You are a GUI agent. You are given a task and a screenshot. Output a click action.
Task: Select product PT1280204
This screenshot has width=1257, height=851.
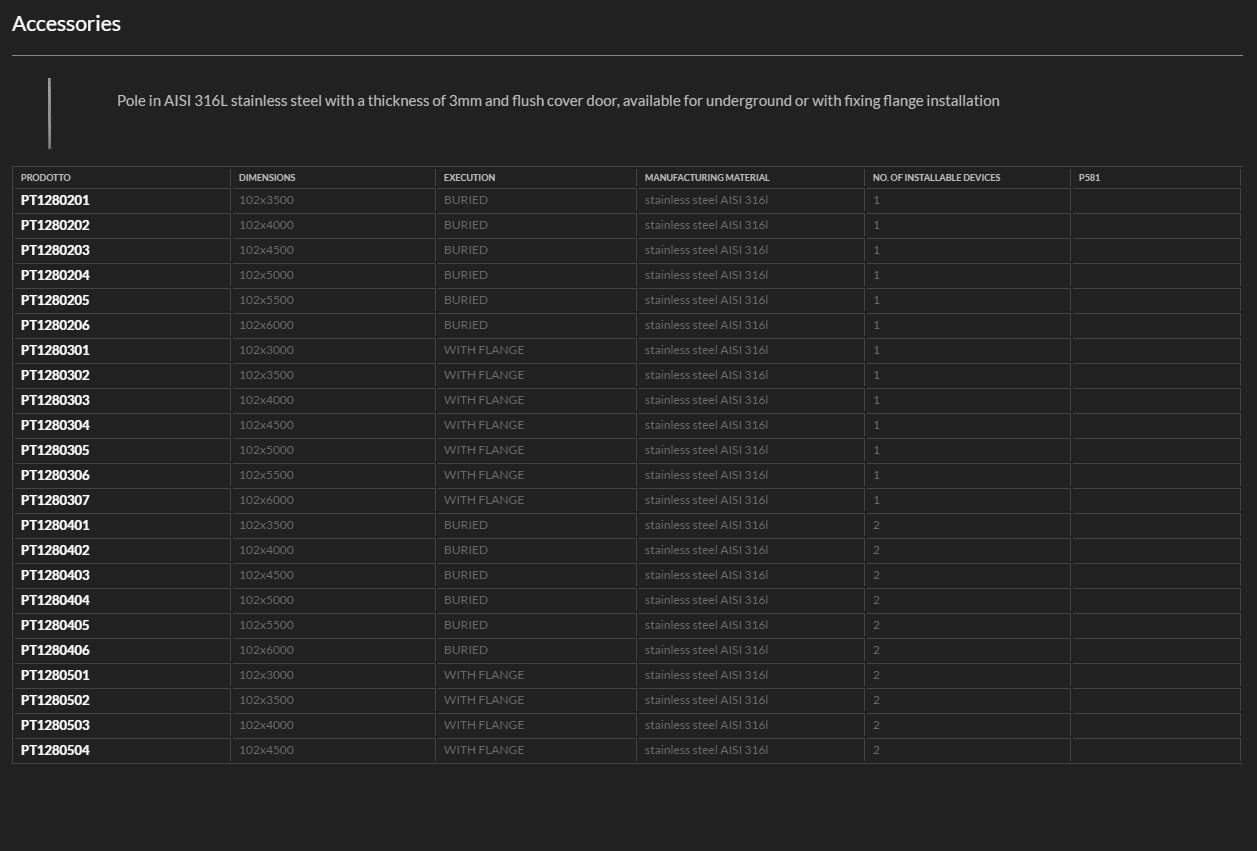pos(55,275)
